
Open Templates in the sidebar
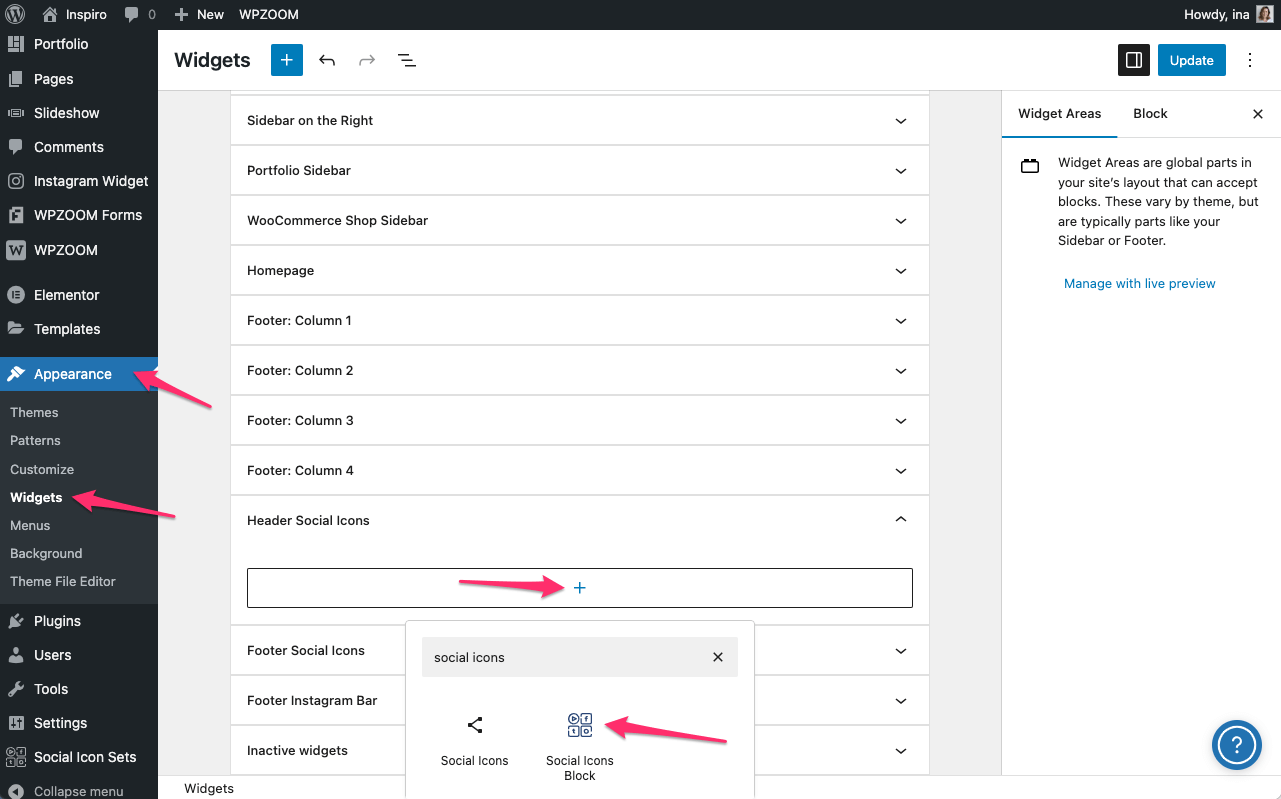pos(67,329)
